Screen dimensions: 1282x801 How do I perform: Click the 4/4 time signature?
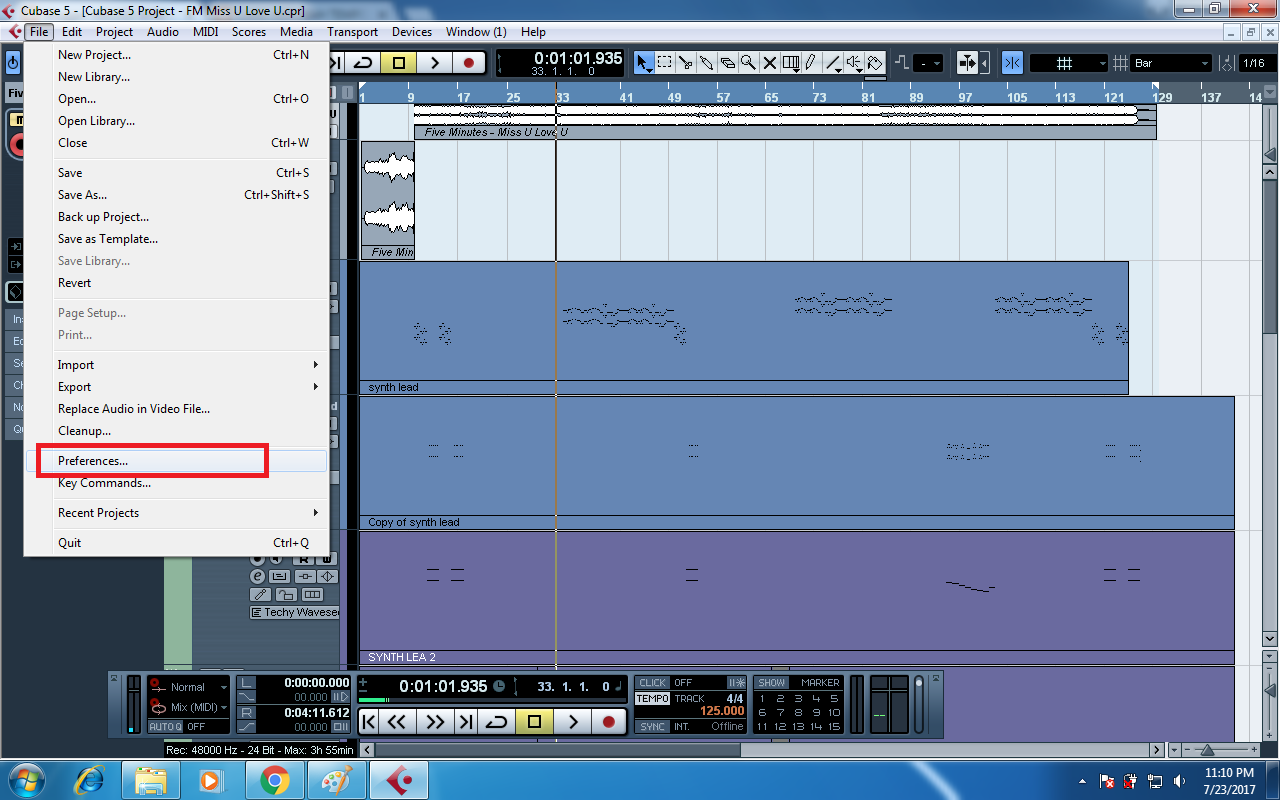click(x=735, y=698)
